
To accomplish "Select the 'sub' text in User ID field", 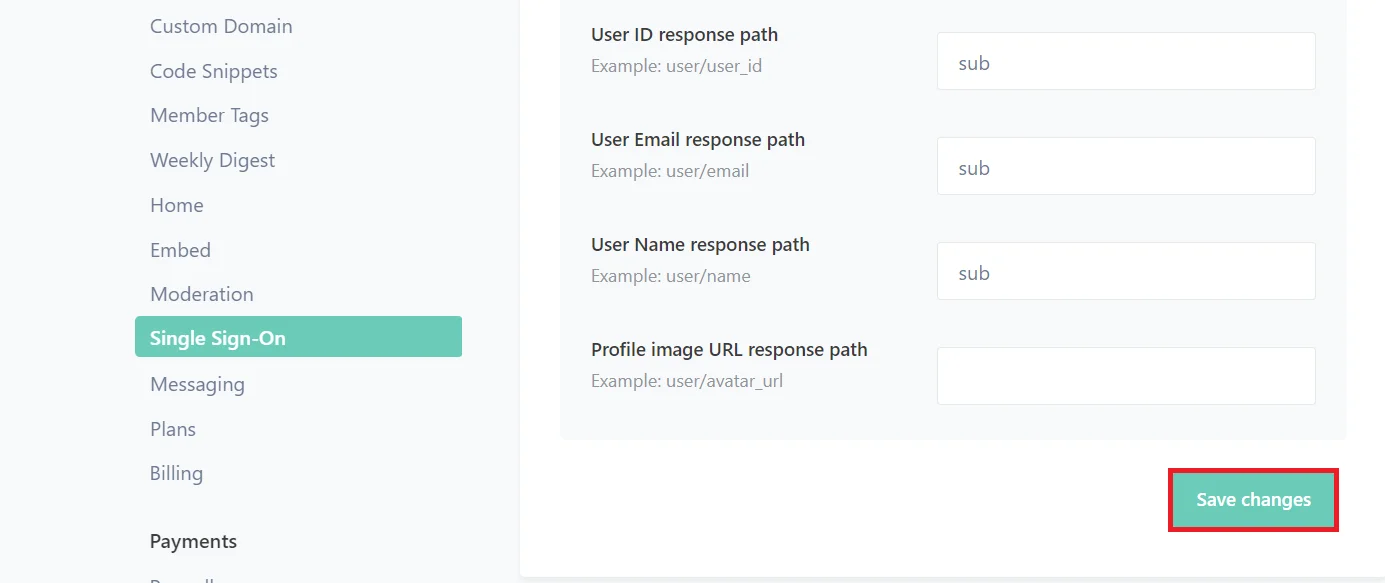I will [973, 61].
